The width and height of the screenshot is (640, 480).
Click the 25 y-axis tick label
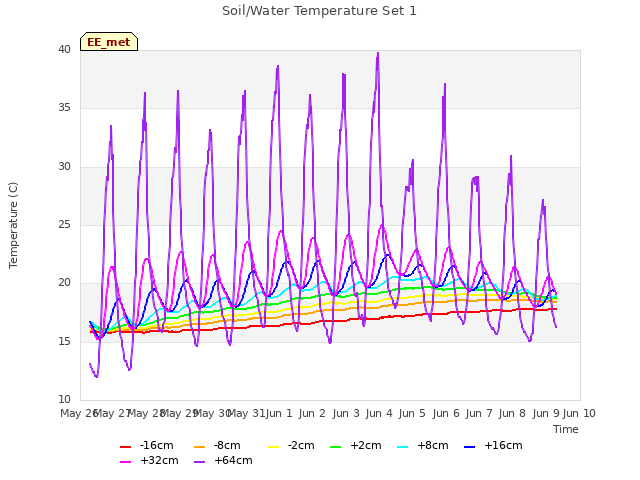[64, 224]
